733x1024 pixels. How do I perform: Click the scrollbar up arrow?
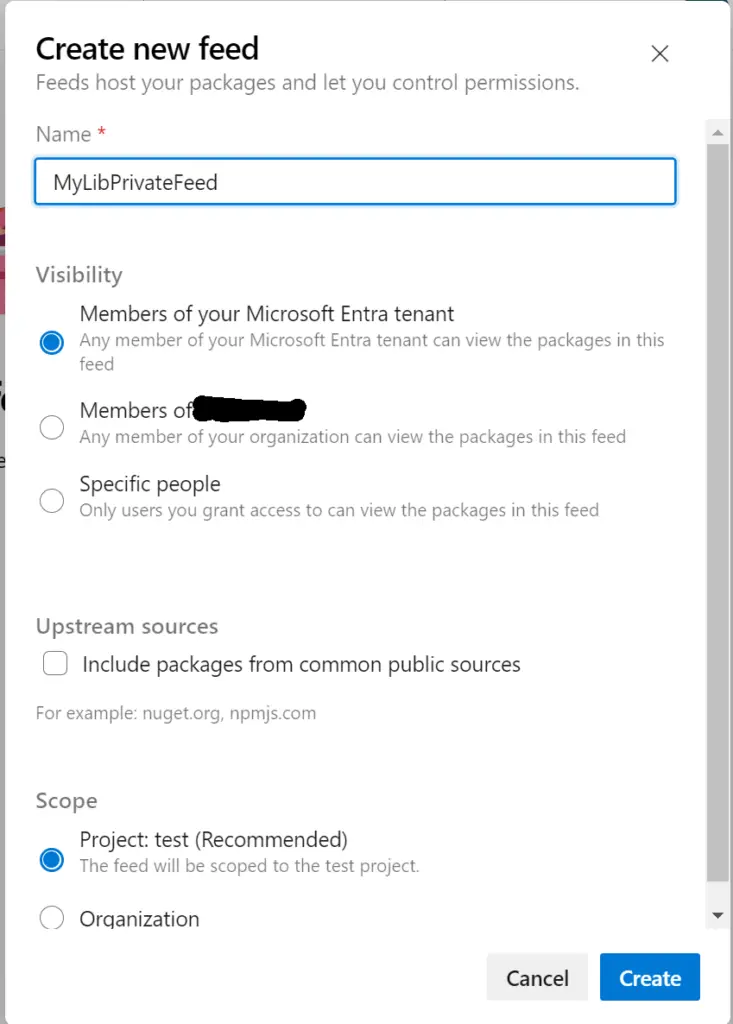[x=718, y=133]
